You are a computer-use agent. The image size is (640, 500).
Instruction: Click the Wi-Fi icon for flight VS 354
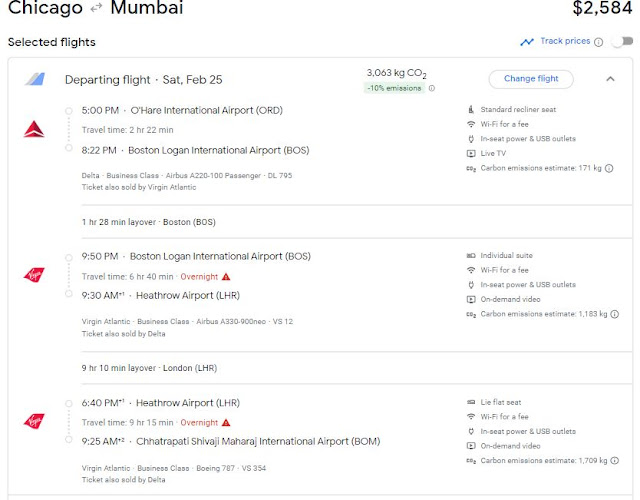[x=471, y=417]
